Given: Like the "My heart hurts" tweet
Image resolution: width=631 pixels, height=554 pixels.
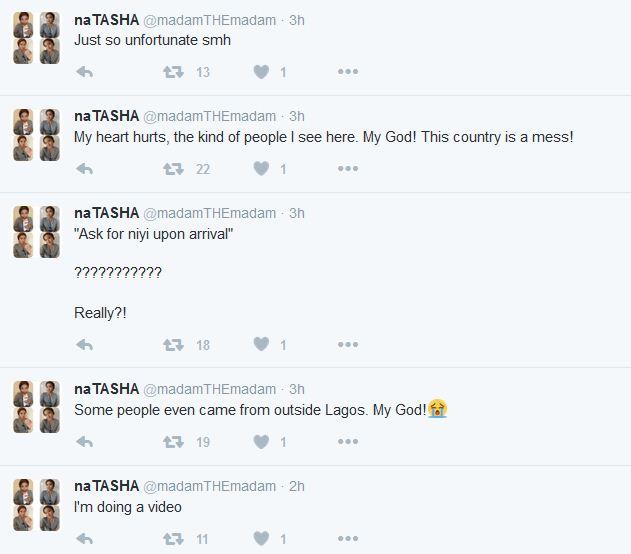Looking at the screenshot, I should point(261,169).
